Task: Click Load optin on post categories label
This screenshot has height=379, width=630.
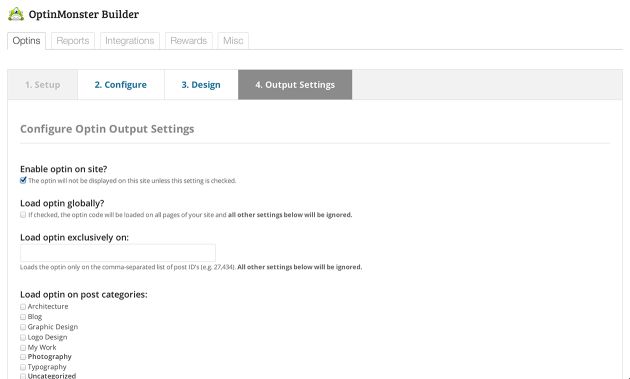Action: click(x=84, y=295)
